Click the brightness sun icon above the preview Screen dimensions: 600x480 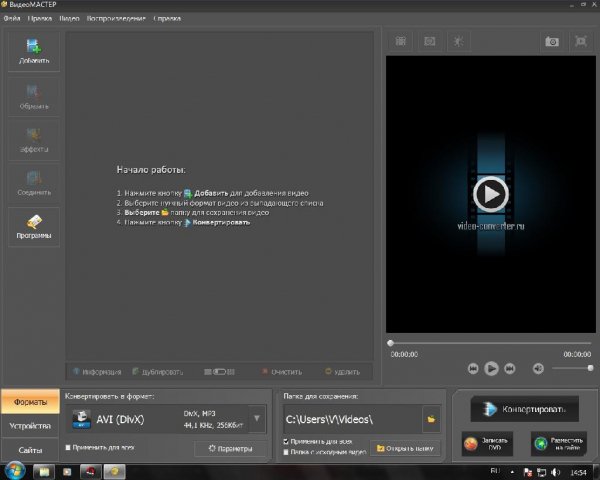tap(458, 41)
